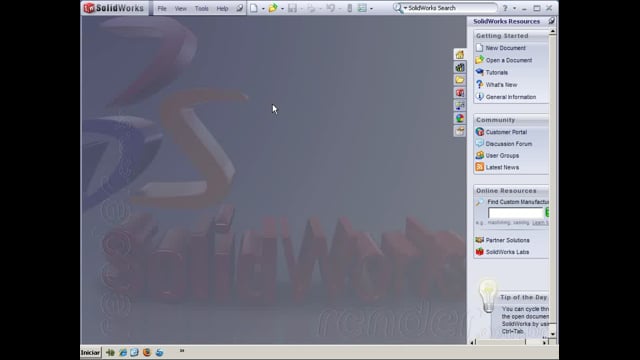Open the SolidWorks Search type dropdown

[405, 8]
